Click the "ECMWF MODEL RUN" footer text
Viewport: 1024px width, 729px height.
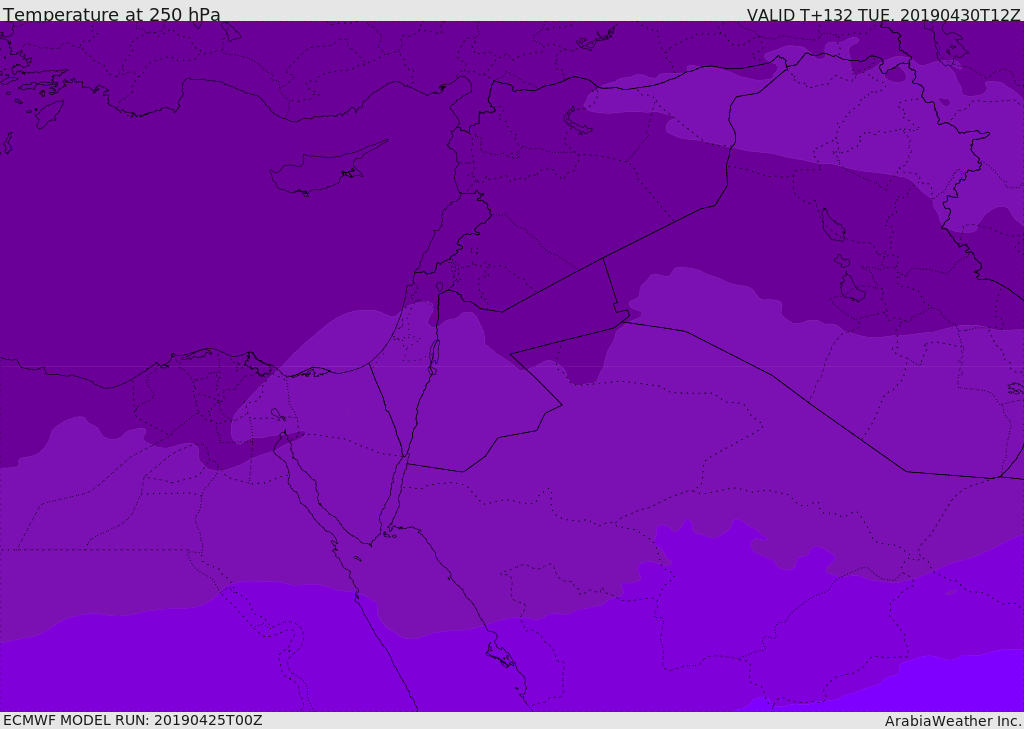coord(132,720)
